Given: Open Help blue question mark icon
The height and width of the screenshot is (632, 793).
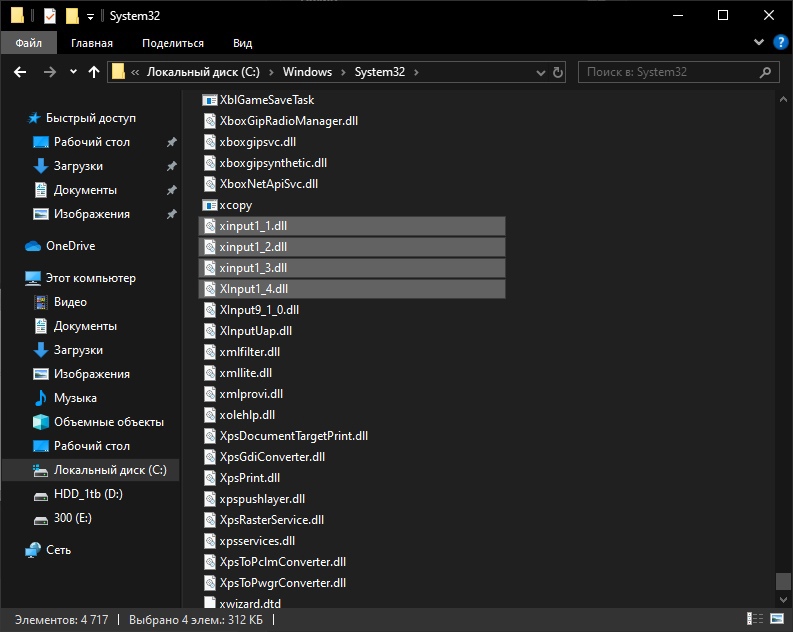Looking at the screenshot, I should pos(780,42).
